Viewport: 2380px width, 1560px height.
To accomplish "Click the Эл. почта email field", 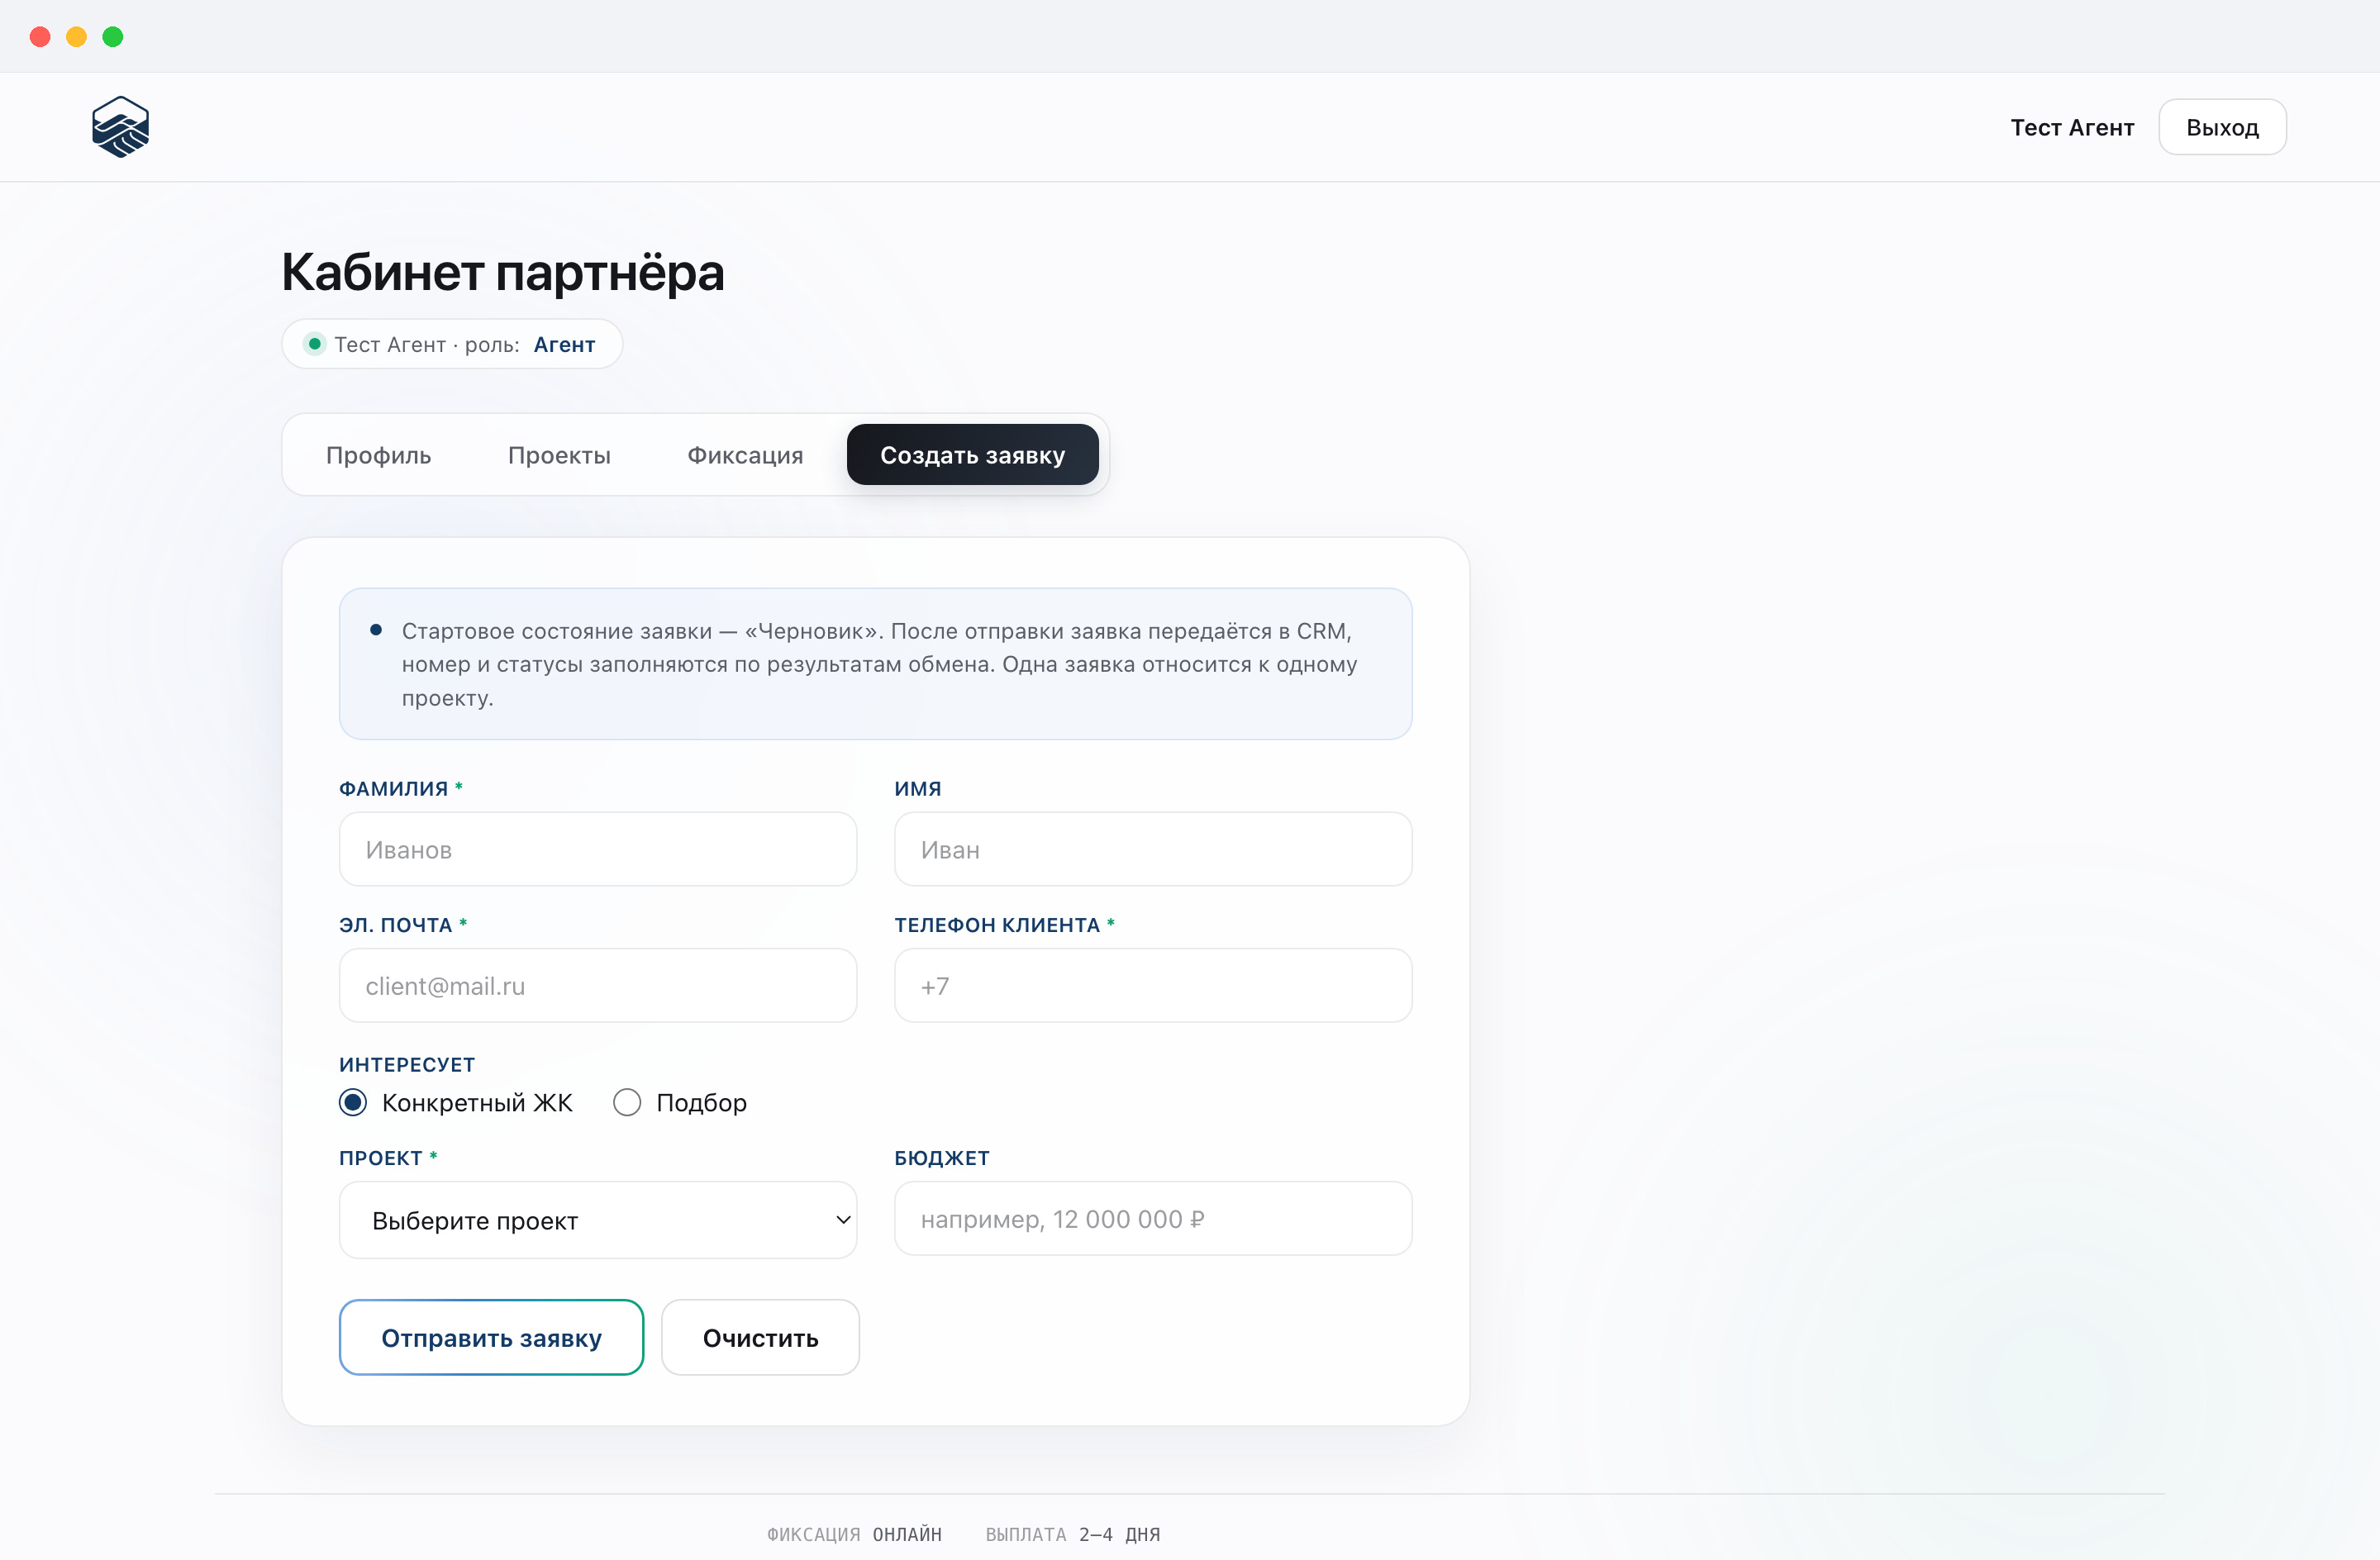I will click(598, 985).
